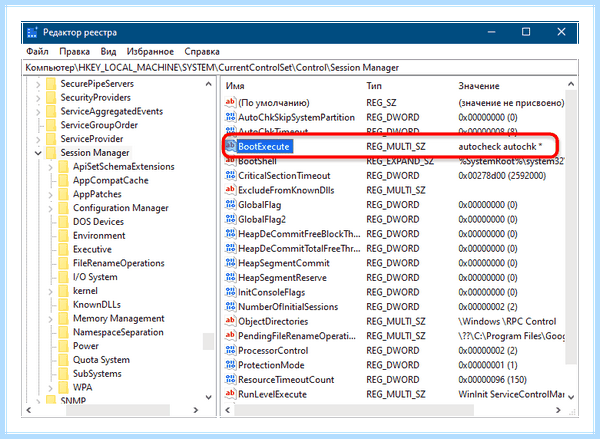Collapse the Session Manager key

[38, 153]
